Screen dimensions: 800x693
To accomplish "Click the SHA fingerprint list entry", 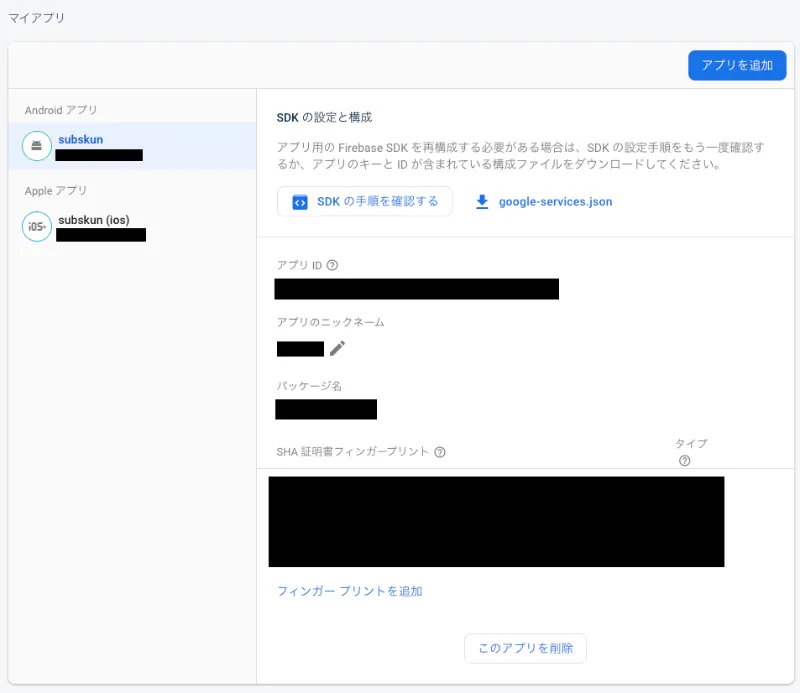I will click(x=495, y=520).
